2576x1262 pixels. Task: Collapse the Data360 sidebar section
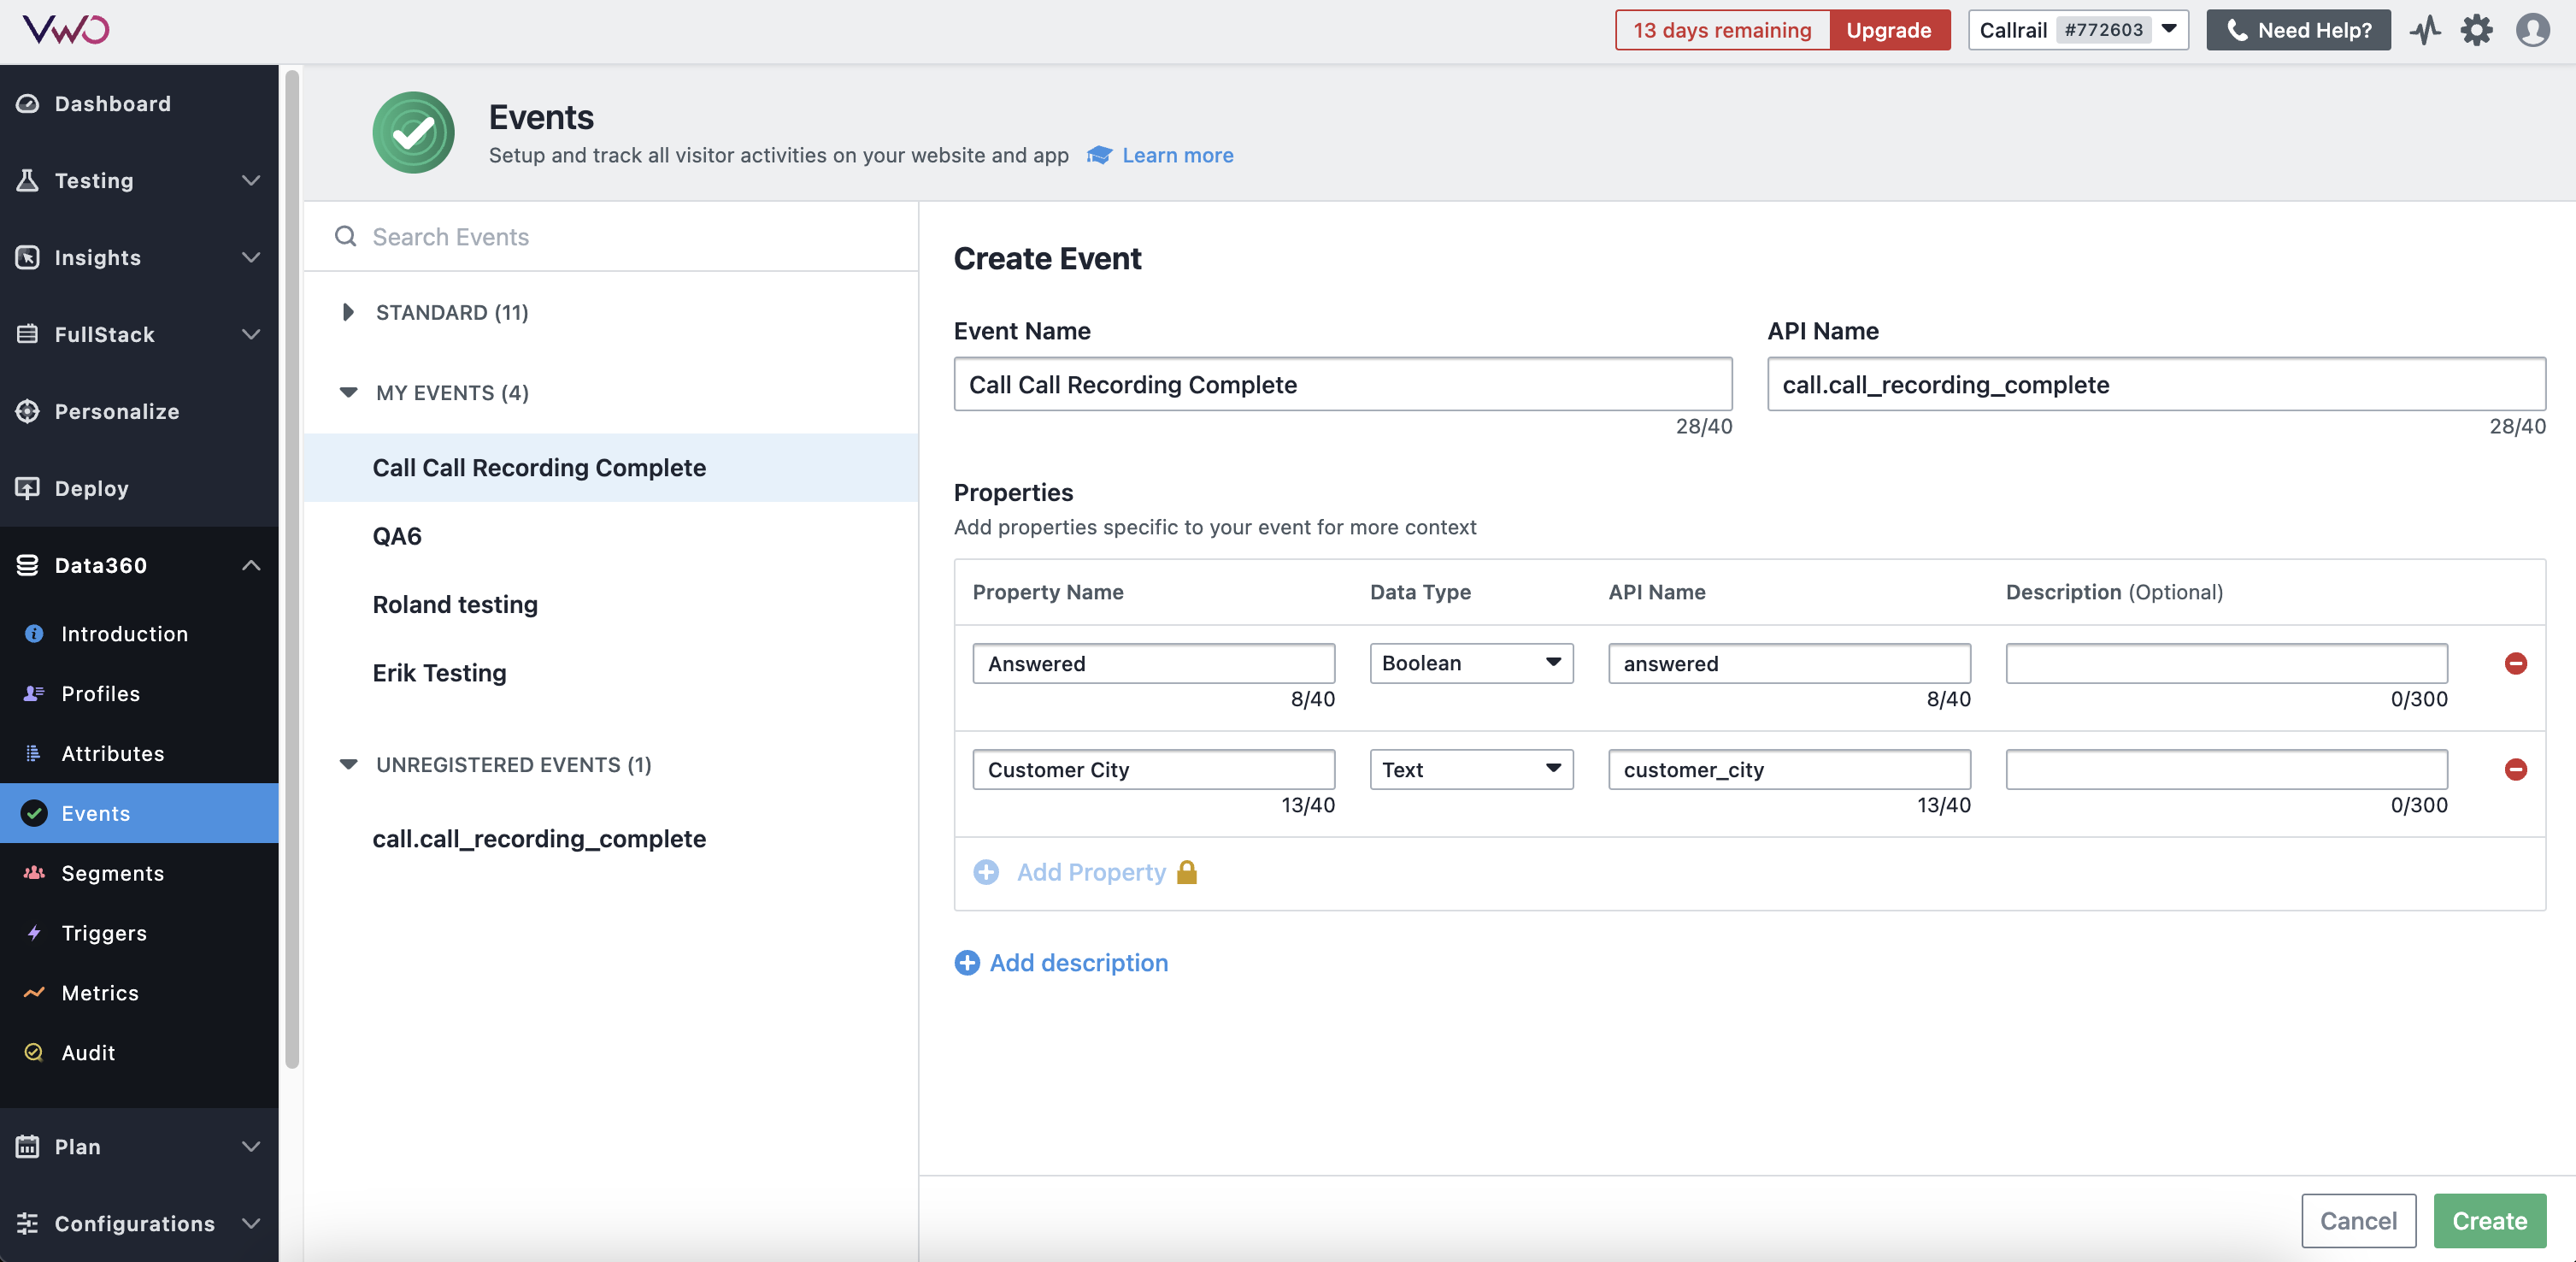point(250,565)
